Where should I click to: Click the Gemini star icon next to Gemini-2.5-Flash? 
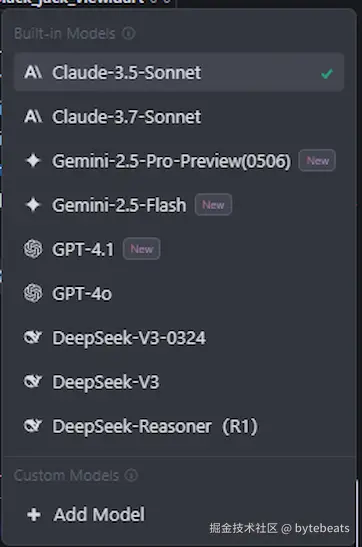33,205
